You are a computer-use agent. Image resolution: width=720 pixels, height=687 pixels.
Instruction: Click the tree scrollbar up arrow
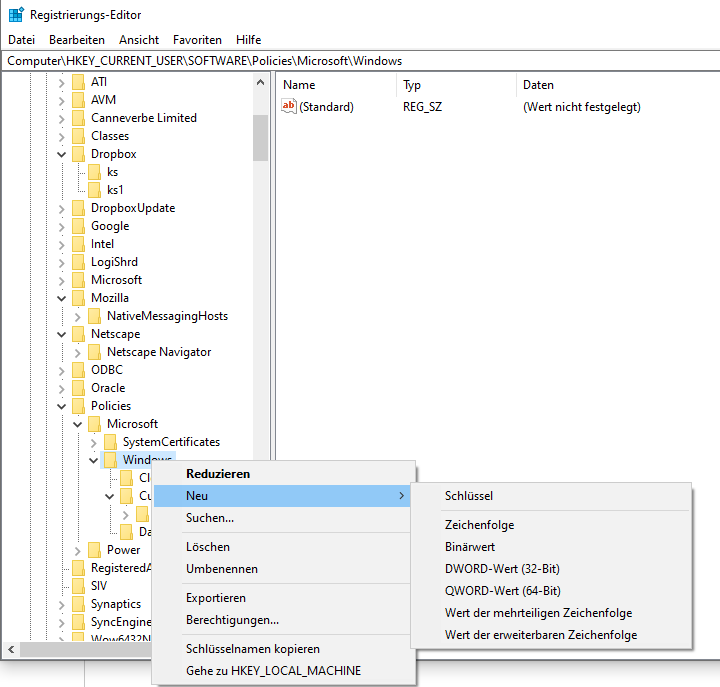(x=260, y=83)
